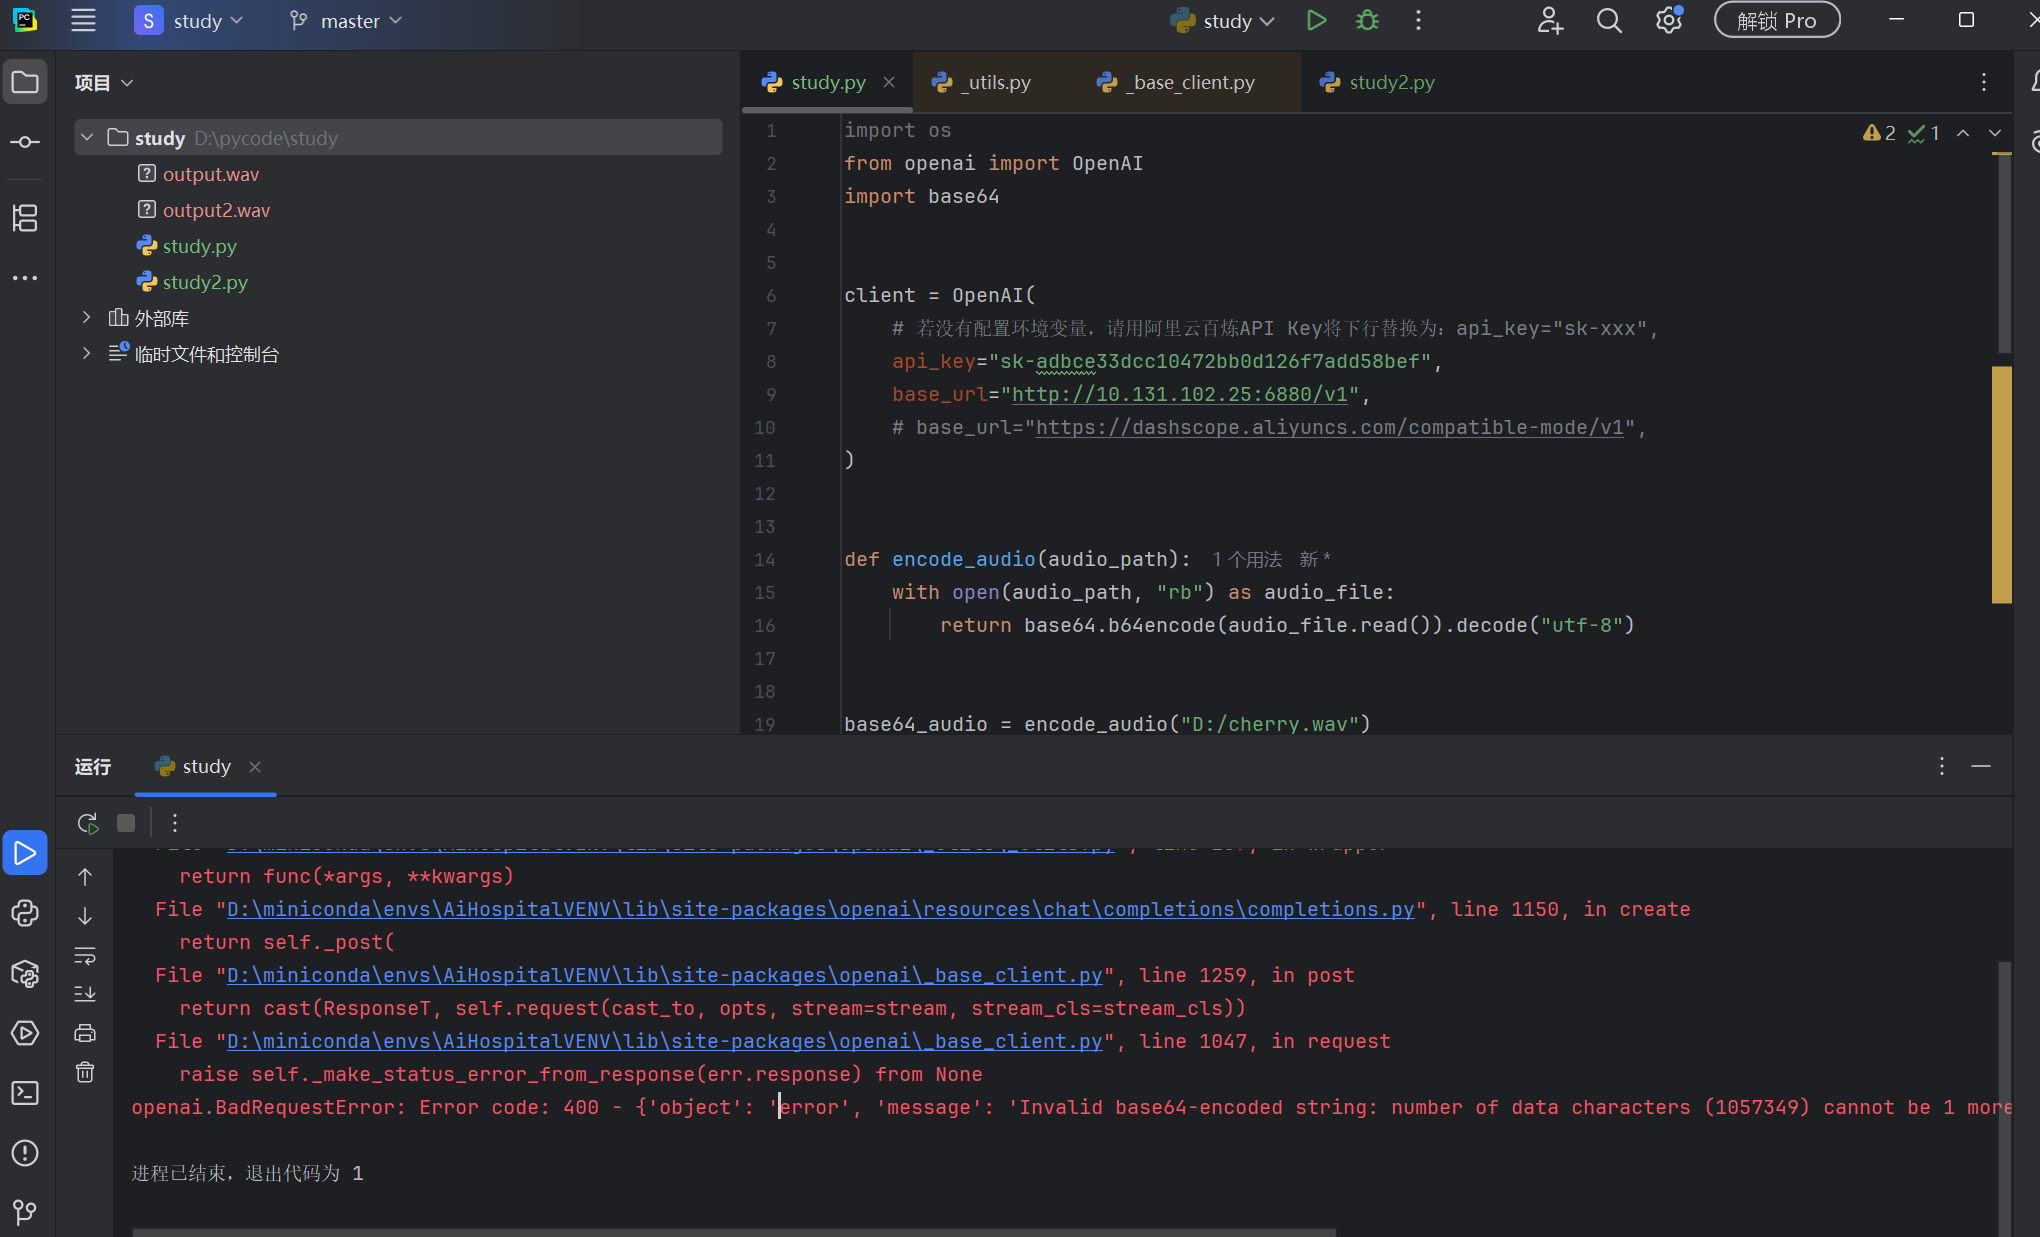
Task: Open the Git tool window
Action: click(25, 1212)
